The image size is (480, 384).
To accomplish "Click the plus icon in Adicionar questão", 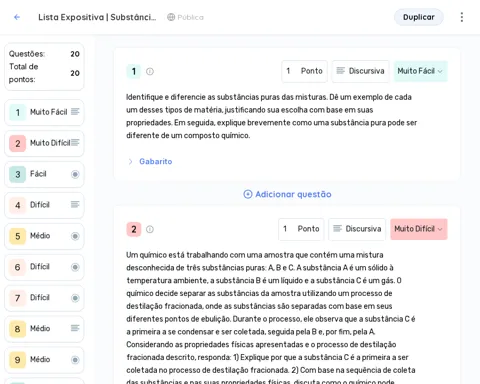I will (x=248, y=194).
